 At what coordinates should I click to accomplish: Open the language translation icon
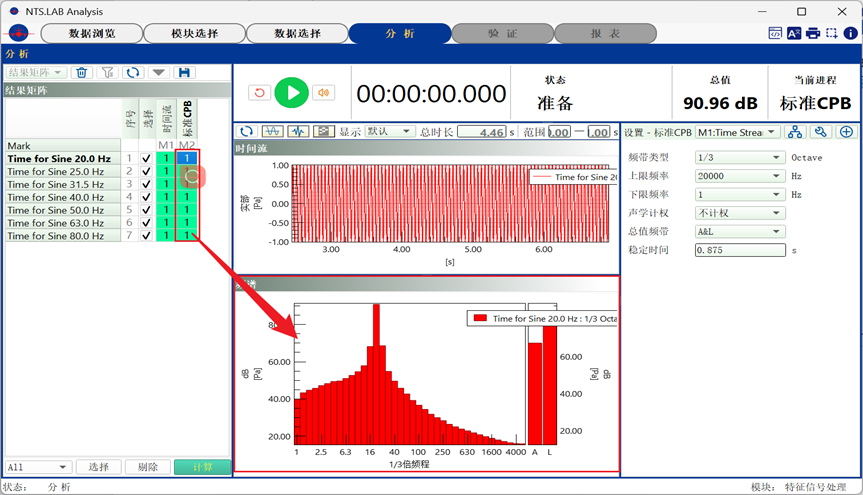794,33
